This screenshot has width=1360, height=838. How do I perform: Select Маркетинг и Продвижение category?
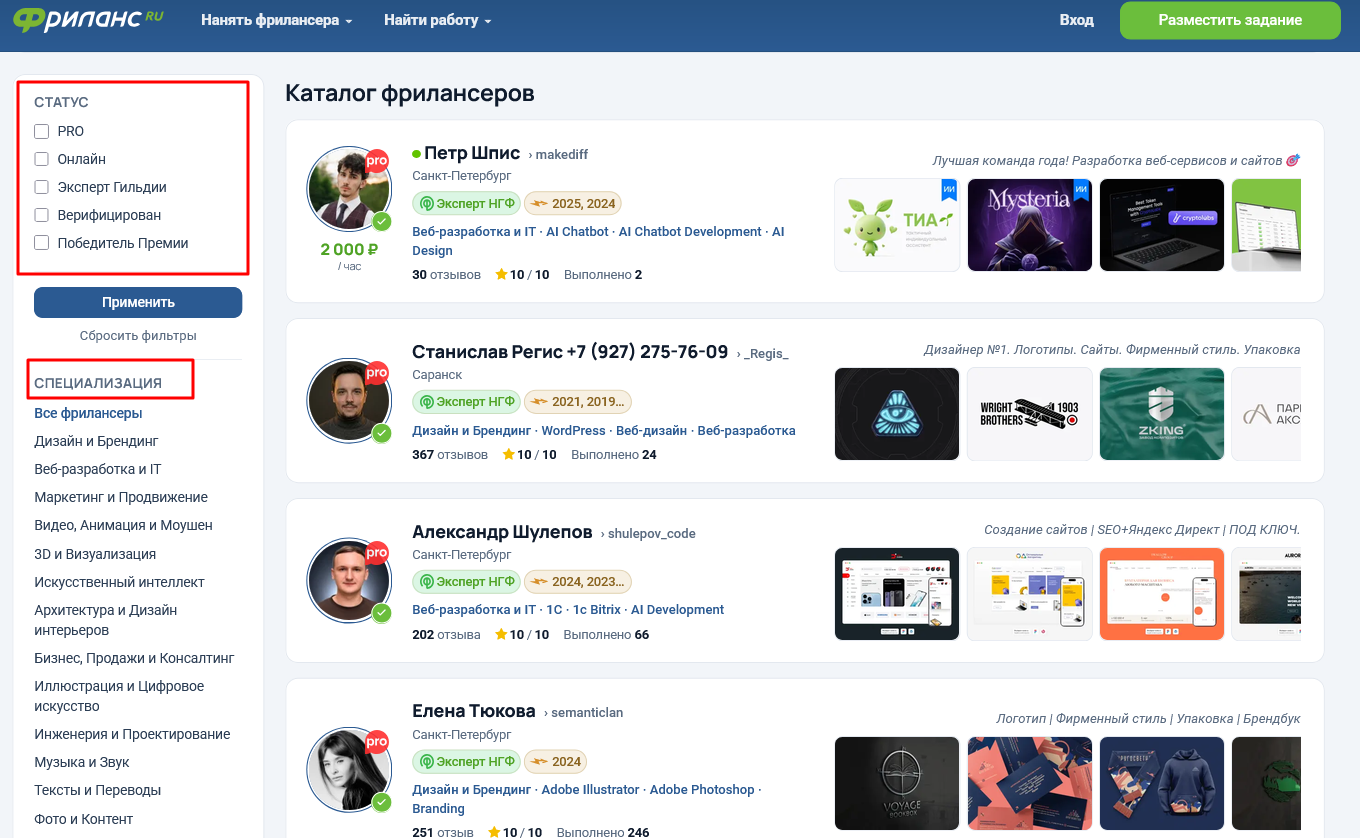pos(121,497)
